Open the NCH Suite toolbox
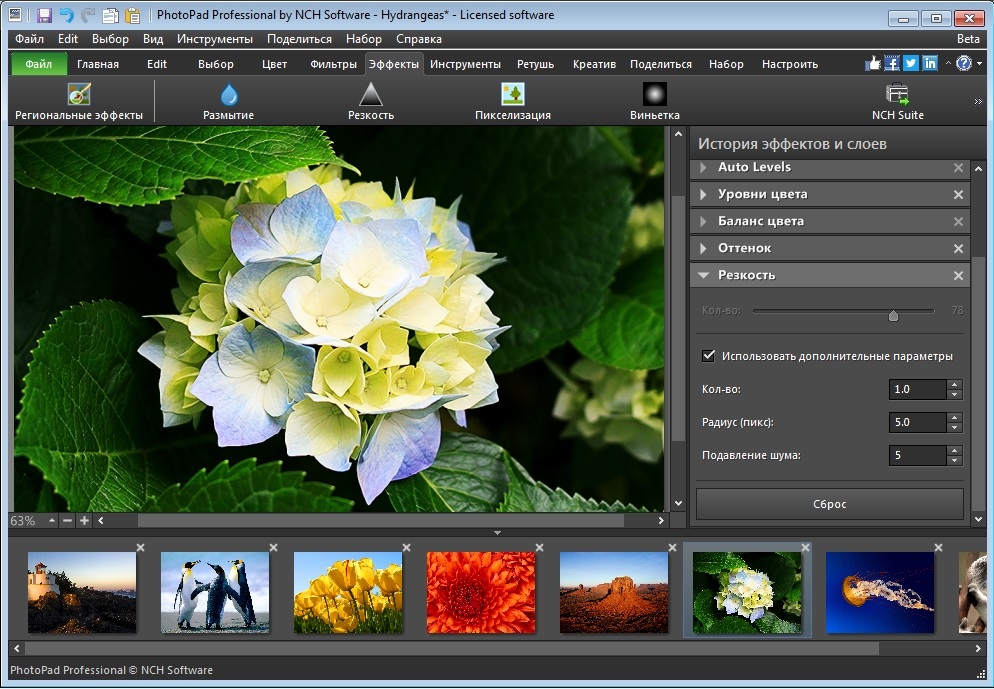This screenshot has width=994, height=689. [897, 101]
